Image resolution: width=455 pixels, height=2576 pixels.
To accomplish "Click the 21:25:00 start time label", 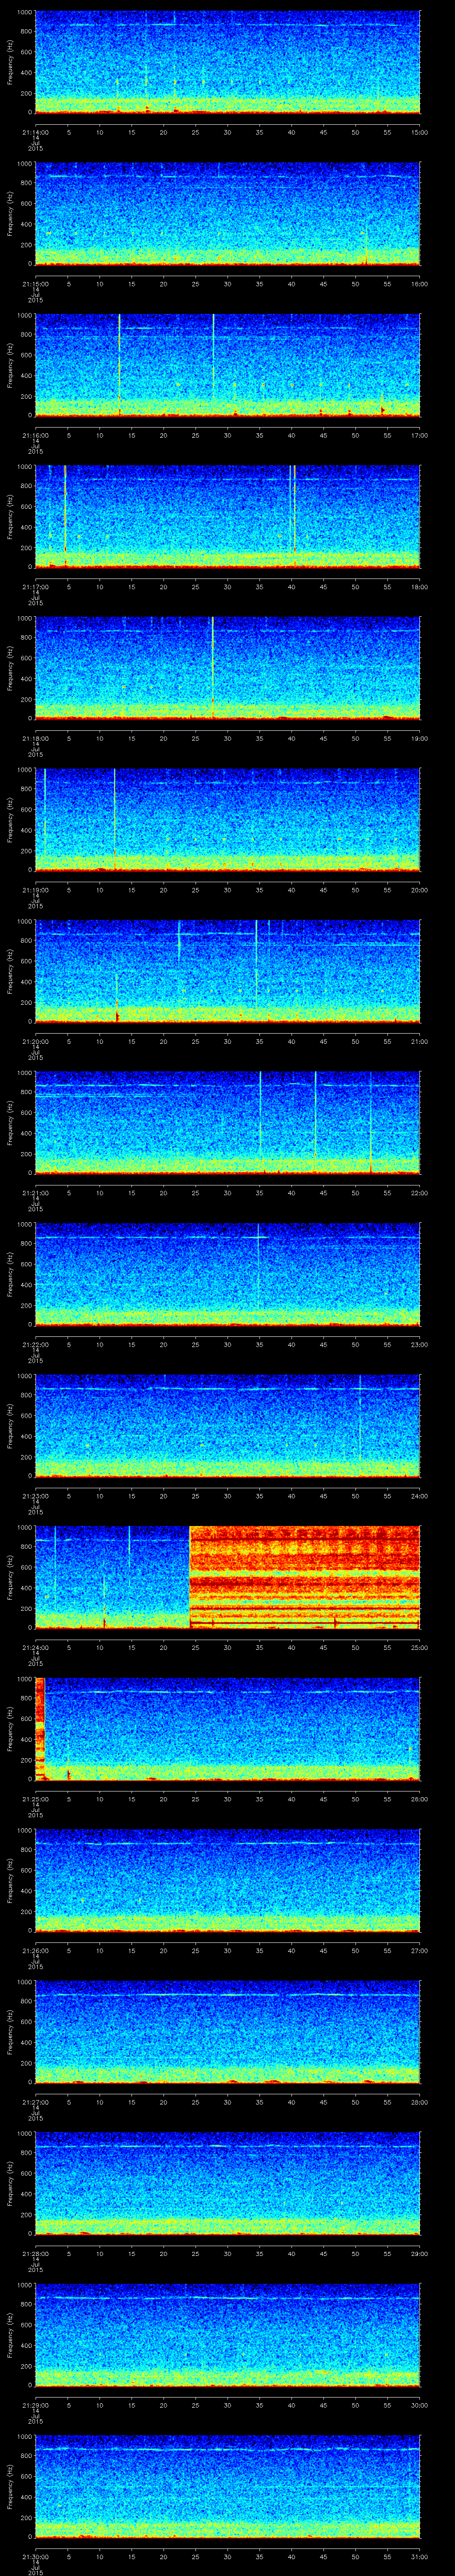I will [35, 1799].
